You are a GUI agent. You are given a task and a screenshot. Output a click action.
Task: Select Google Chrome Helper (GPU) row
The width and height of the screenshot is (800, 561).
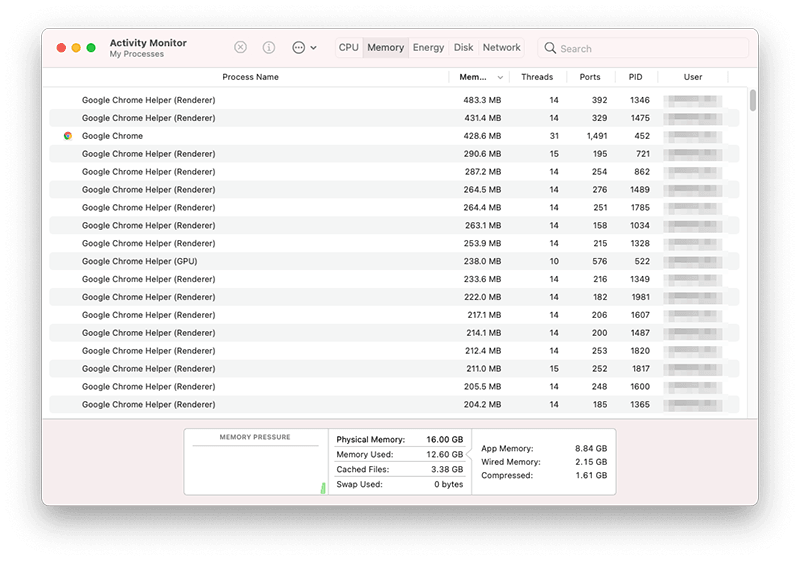[x=394, y=261]
